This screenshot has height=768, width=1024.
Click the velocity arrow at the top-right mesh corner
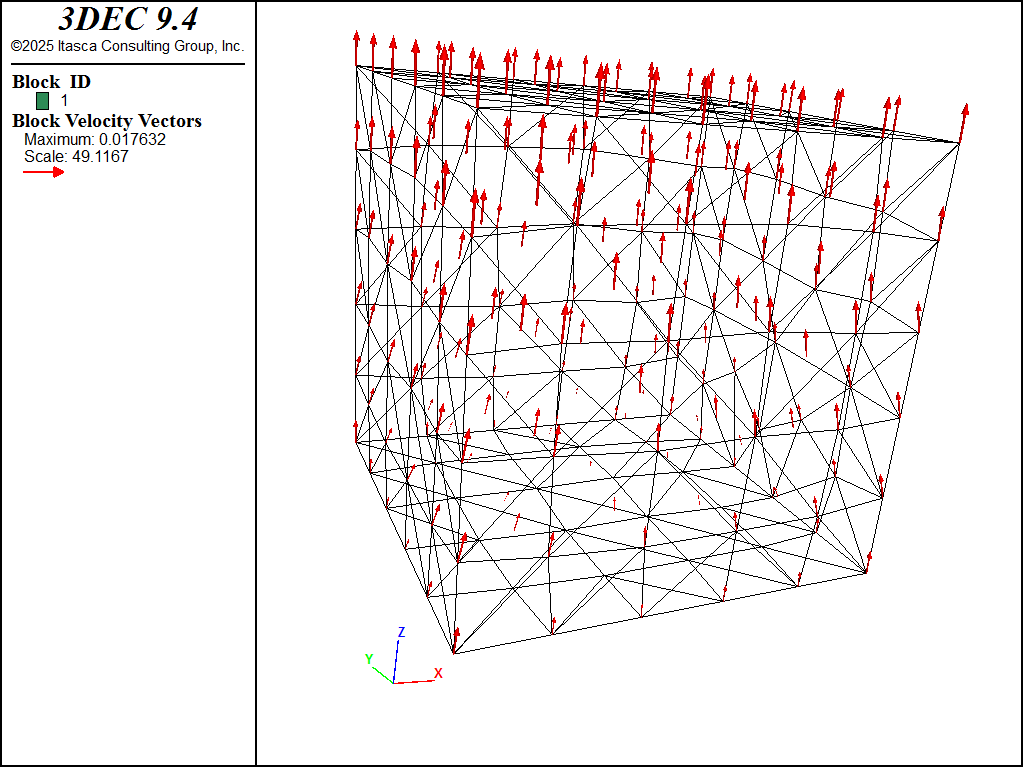[963, 122]
